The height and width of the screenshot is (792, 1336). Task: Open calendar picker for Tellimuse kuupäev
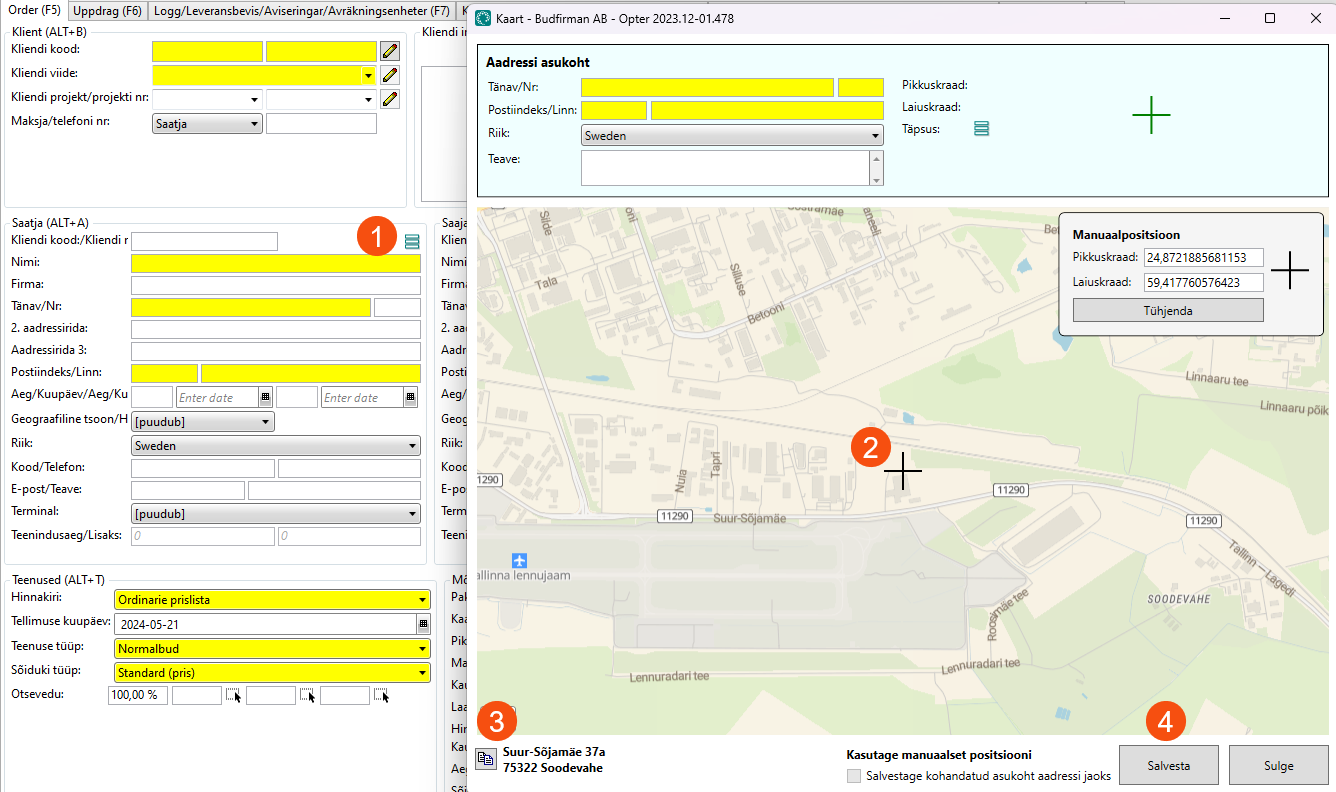point(423,624)
